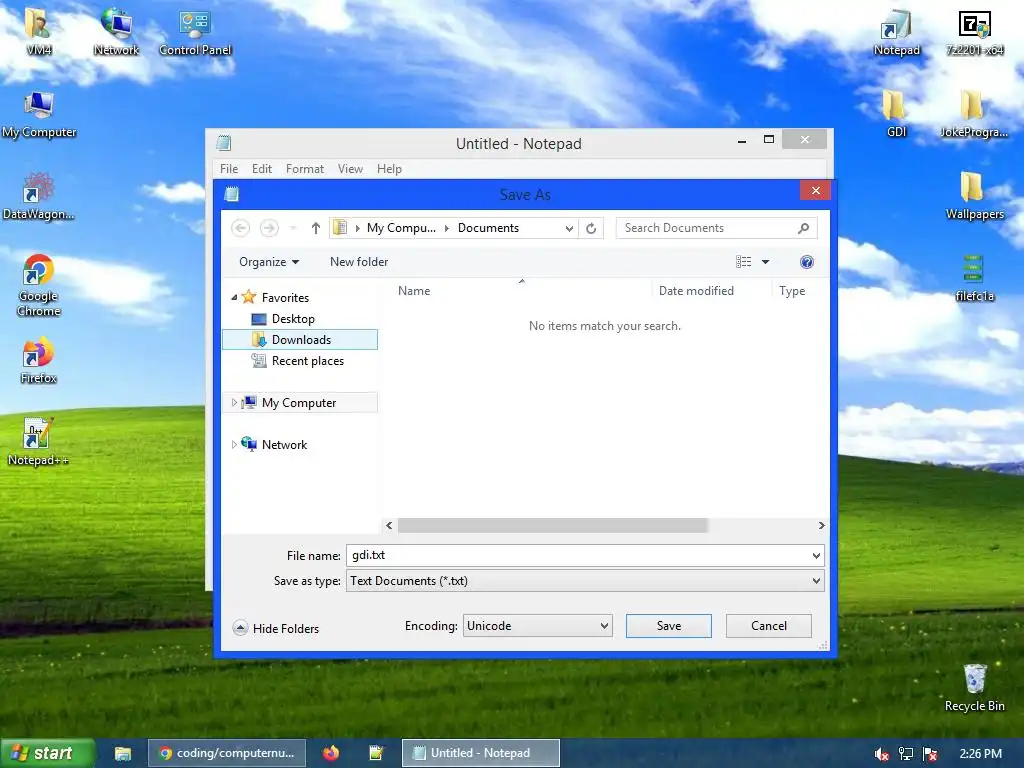Screen dimensions: 1024x768
Task: Select the Control Panel desktop icon
Action: 195,31
